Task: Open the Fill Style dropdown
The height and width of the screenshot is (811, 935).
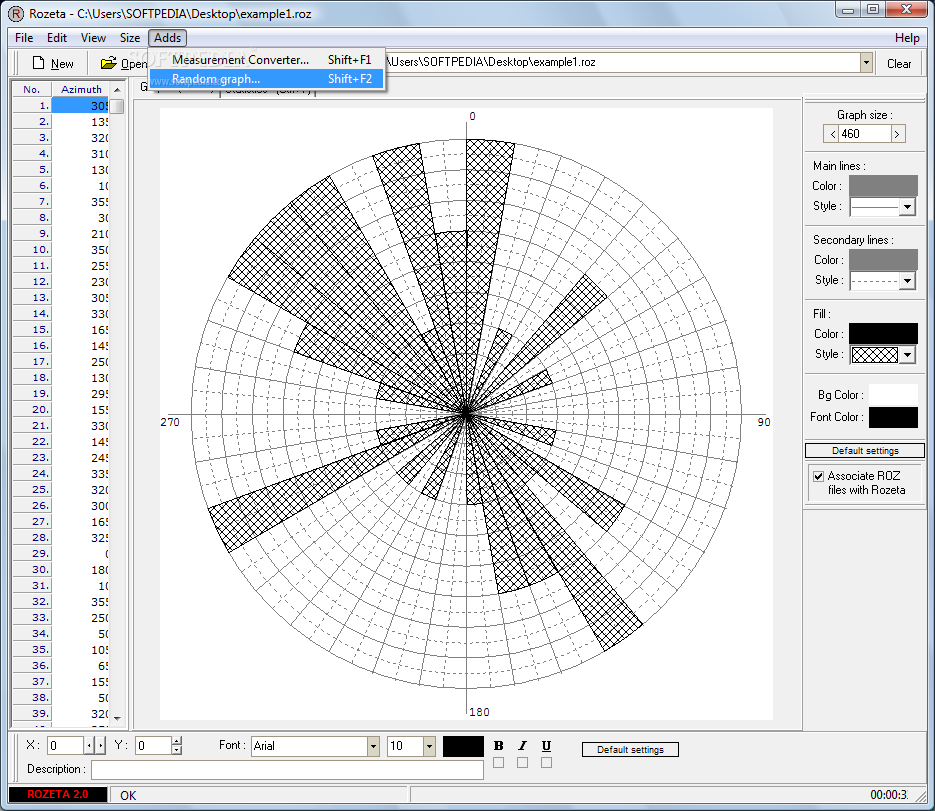Action: click(x=908, y=355)
